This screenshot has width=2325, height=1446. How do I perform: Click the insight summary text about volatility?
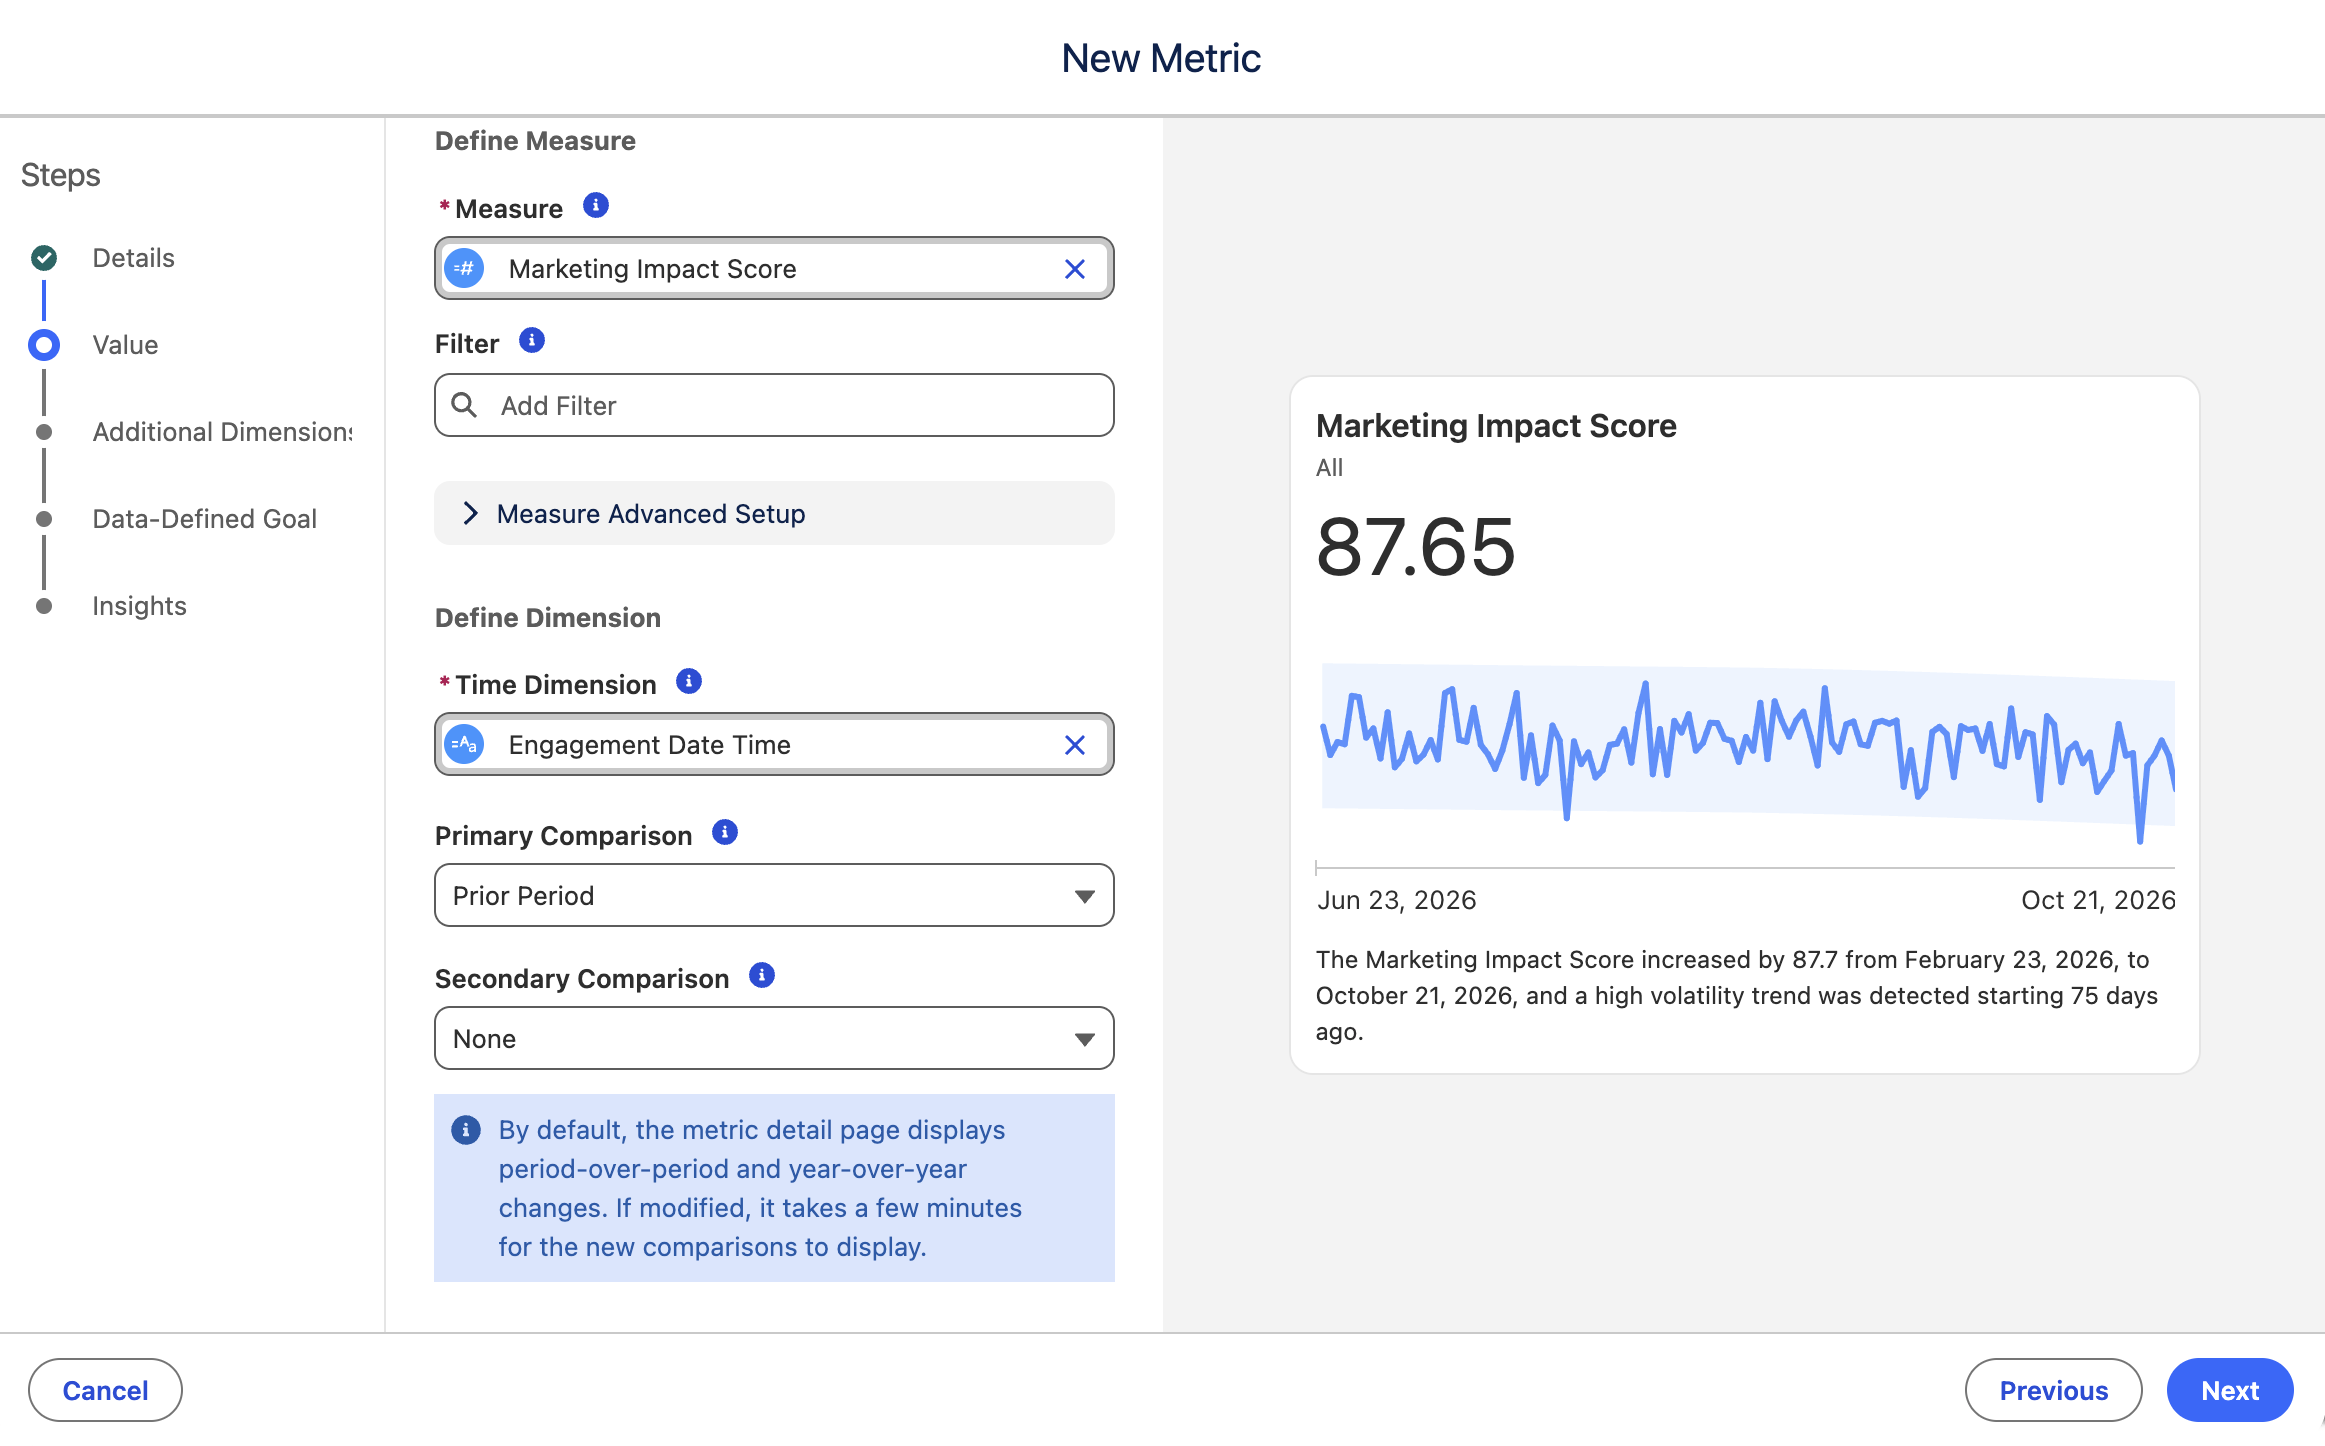click(x=1737, y=996)
